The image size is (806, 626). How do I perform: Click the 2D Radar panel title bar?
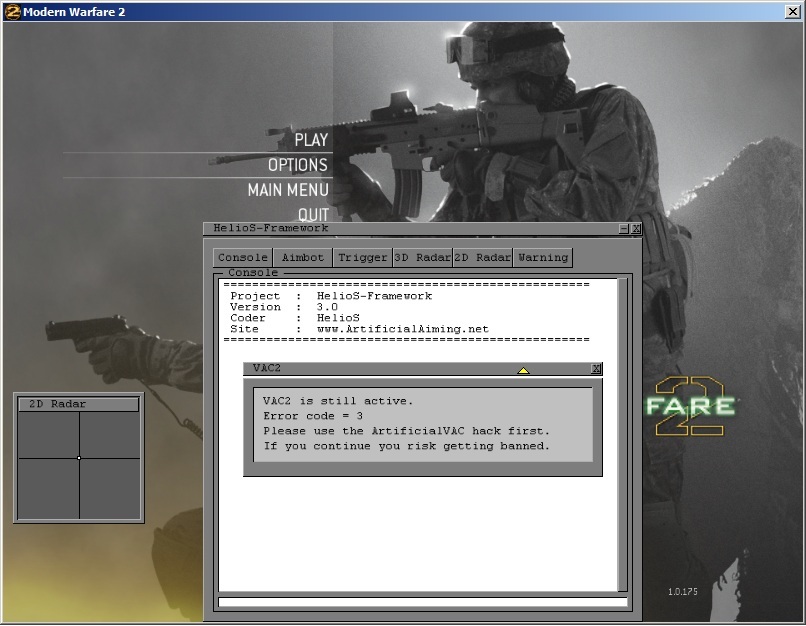[79, 404]
